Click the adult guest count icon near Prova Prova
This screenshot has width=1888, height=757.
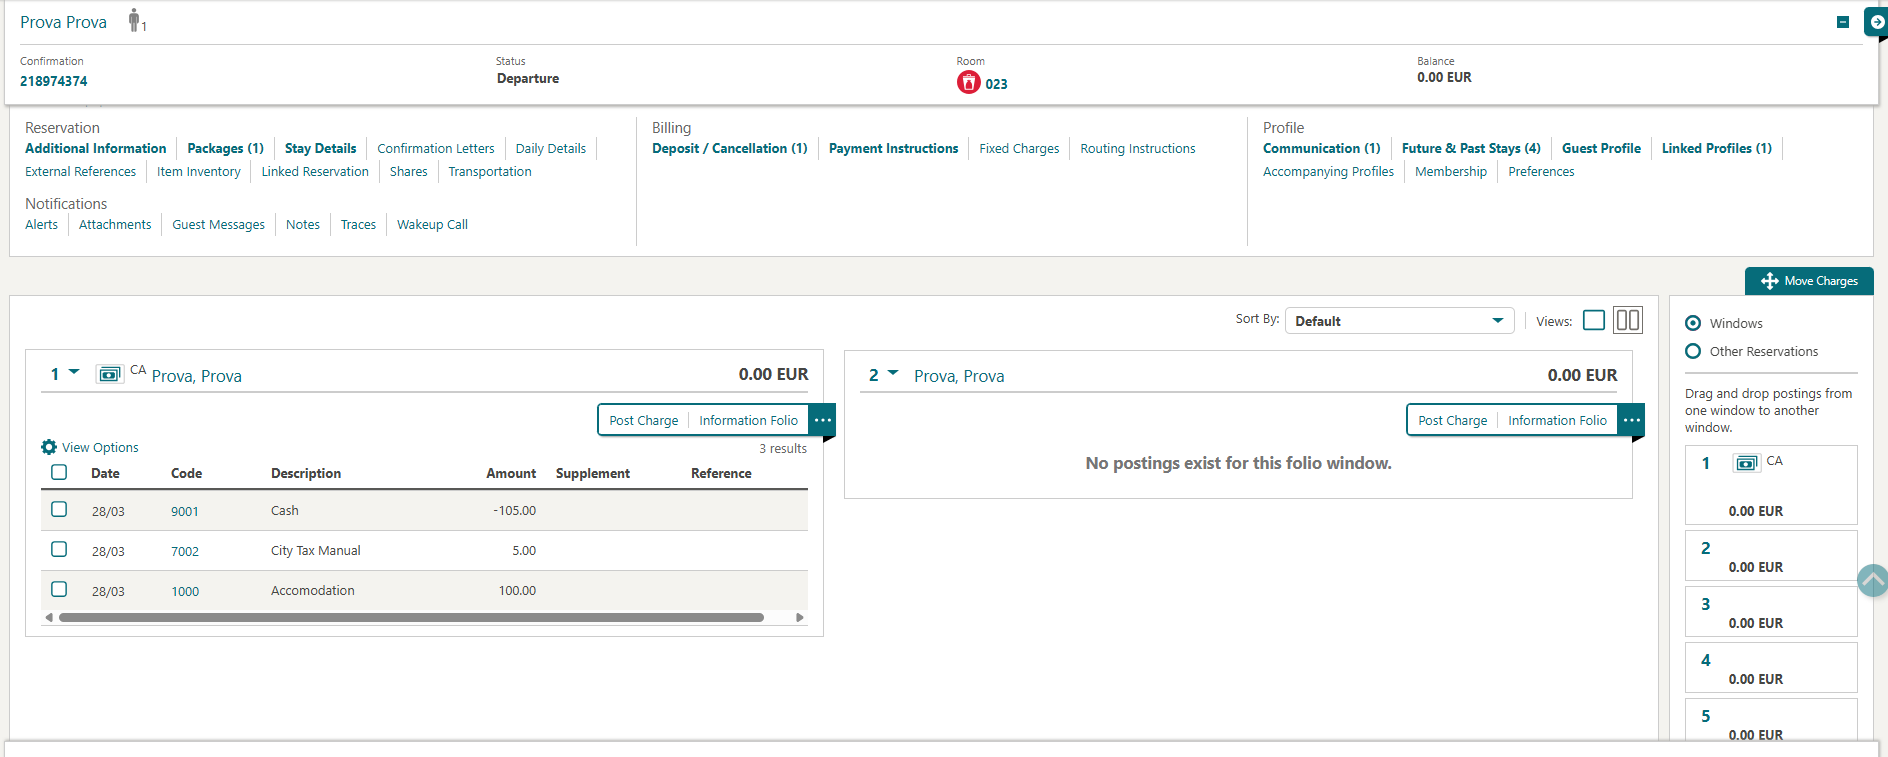point(136,20)
